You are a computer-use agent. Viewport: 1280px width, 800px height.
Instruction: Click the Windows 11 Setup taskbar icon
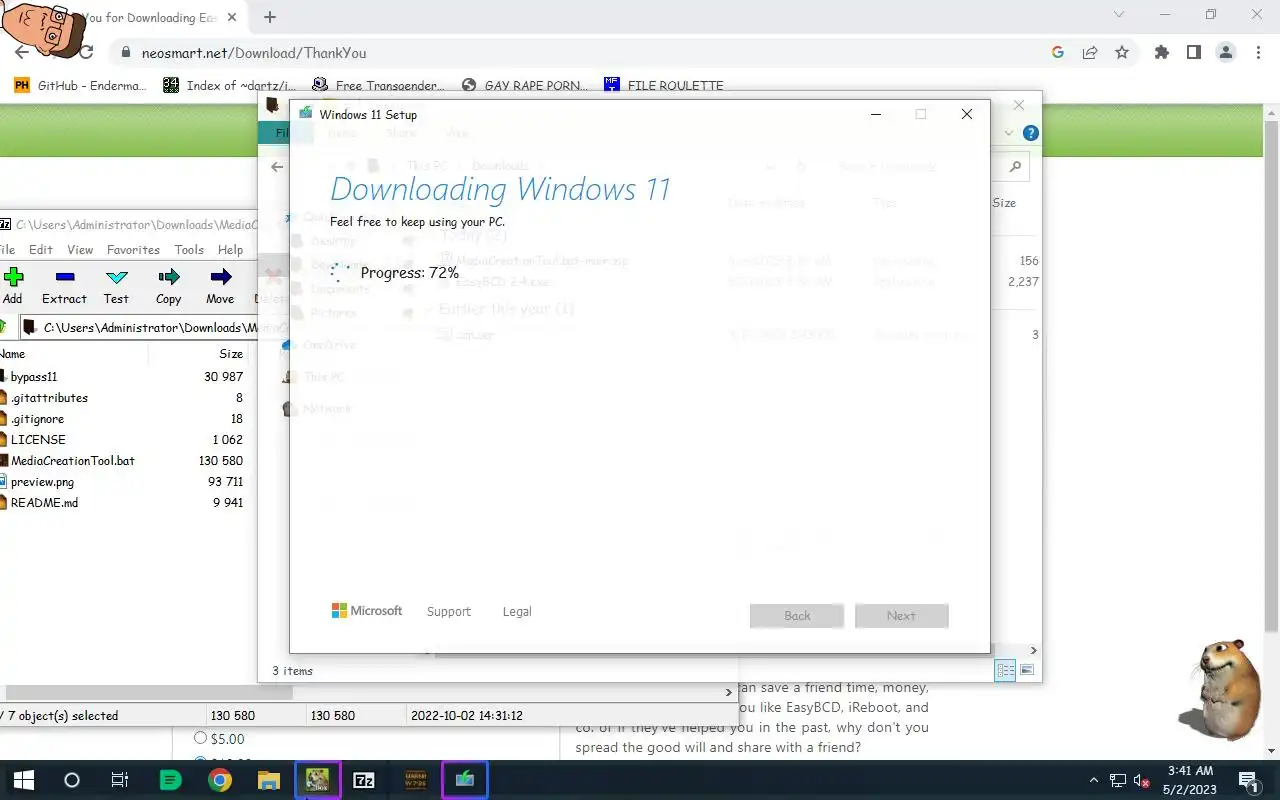coord(464,780)
